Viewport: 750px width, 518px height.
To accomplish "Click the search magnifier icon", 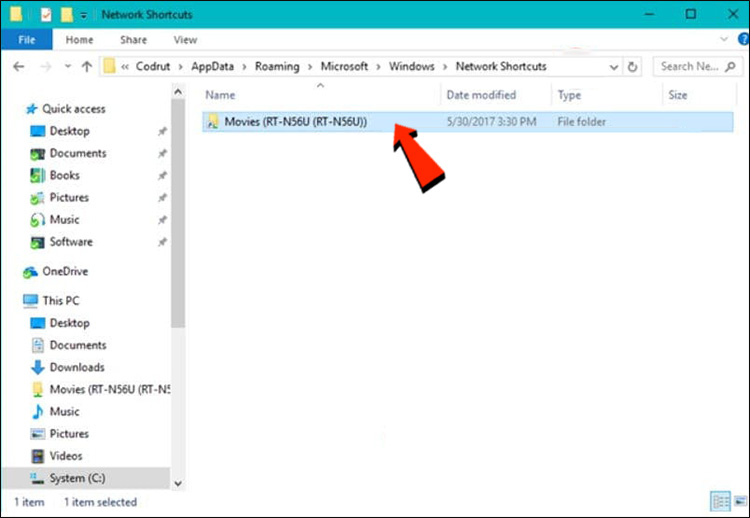I will [x=730, y=67].
